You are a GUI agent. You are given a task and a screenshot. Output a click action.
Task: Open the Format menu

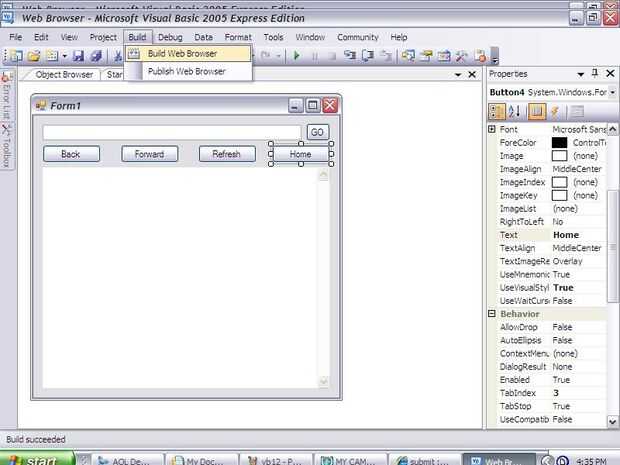pyautogui.click(x=238, y=37)
